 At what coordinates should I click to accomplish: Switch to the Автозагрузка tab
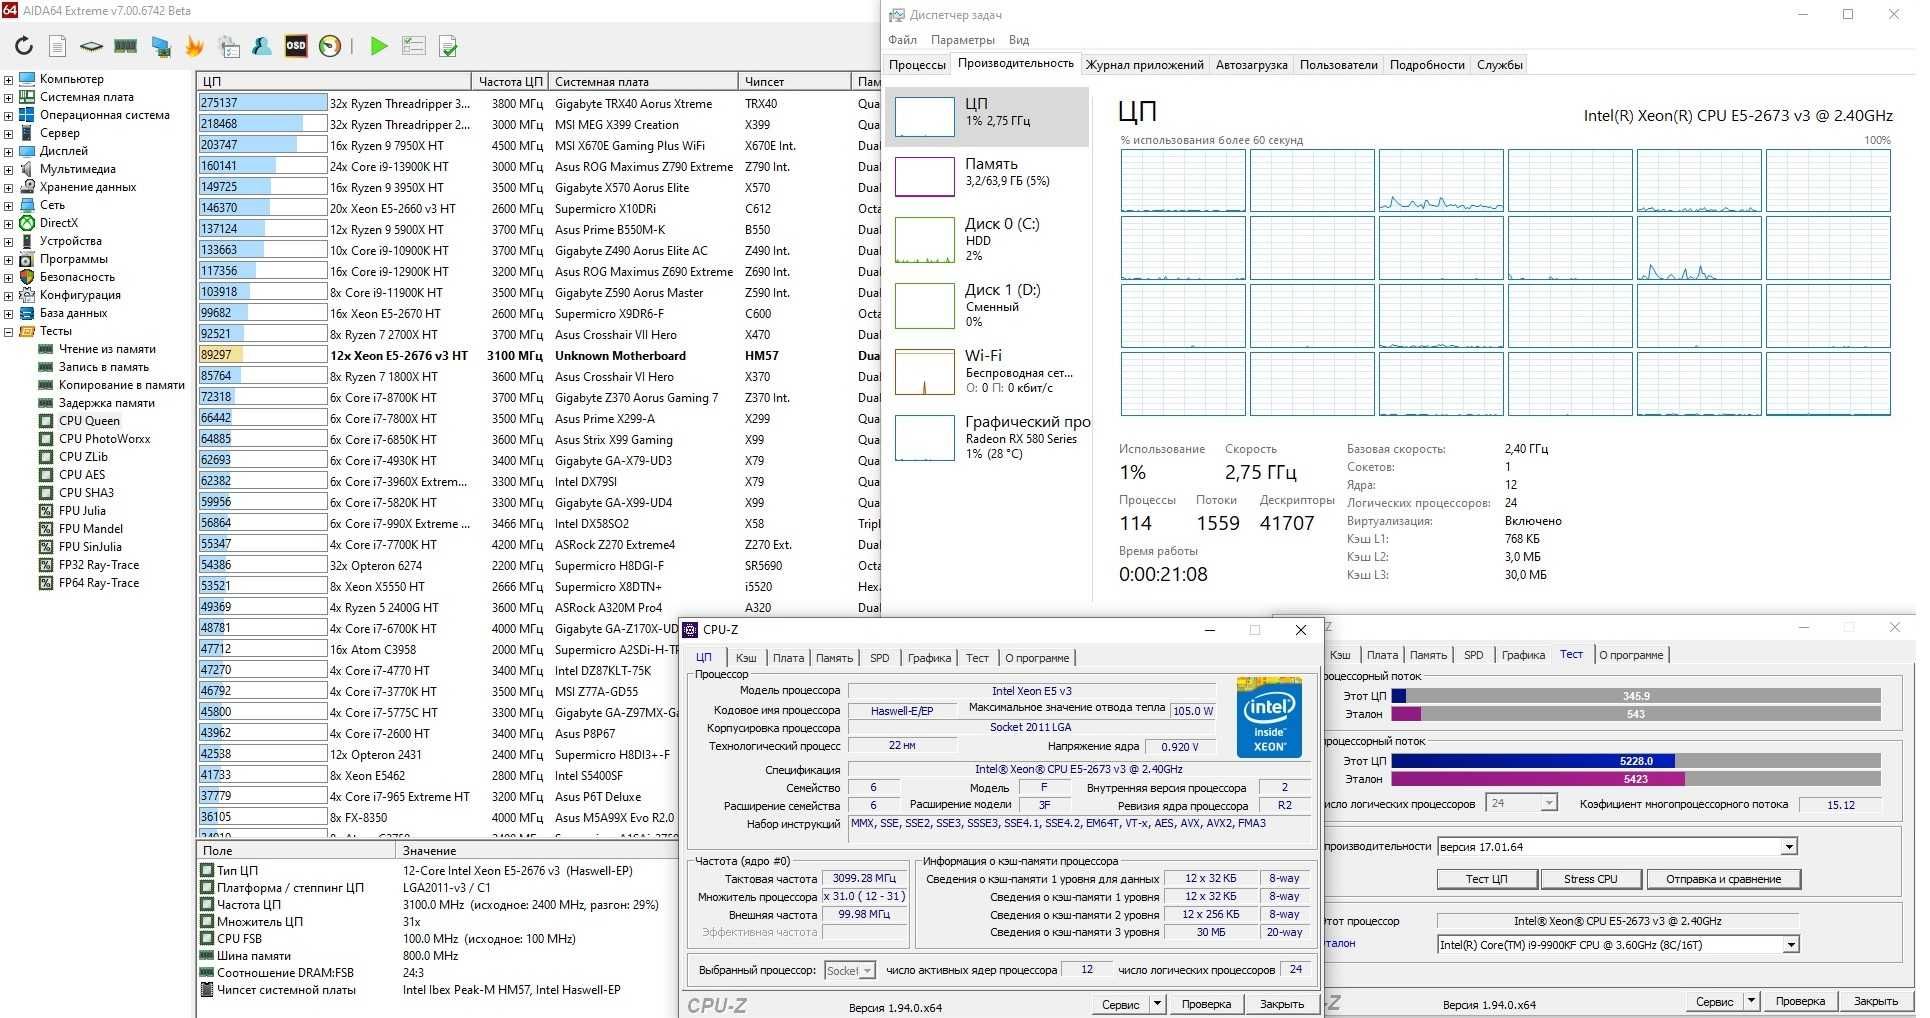coord(1251,65)
